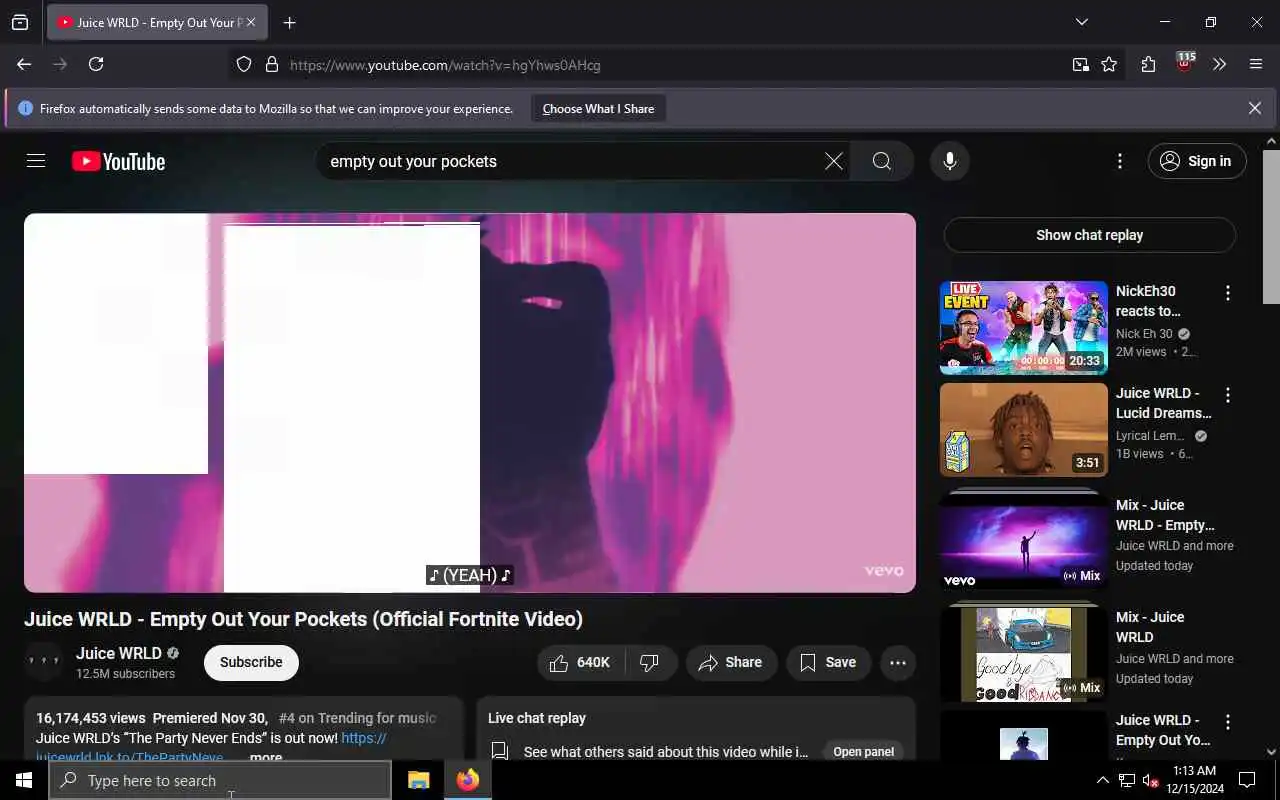Image resolution: width=1280 pixels, height=800 pixels.
Task: Open 'Mix - Juice WRLD - Empty' thumbnail
Action: pyautogui.click(x=1024, y=540)
